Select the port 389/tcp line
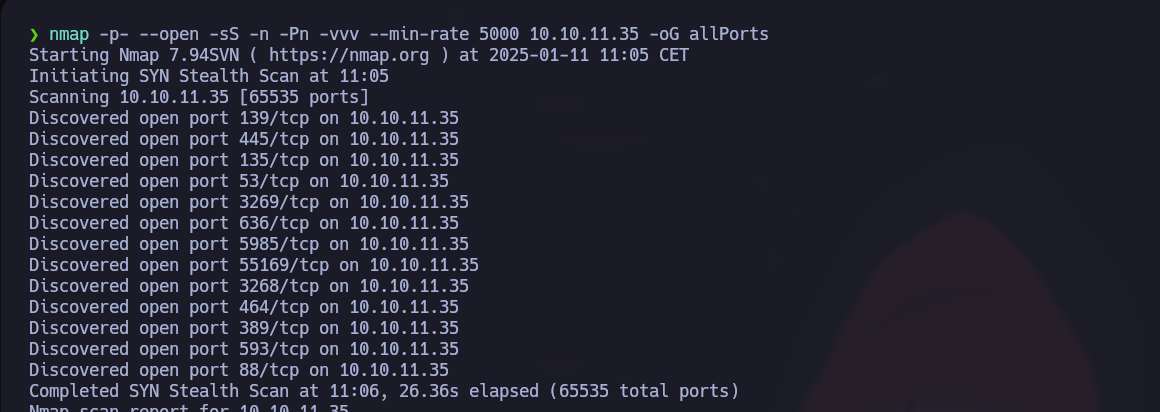This screenshot has height=412, width=1160. tap(243, 328)
